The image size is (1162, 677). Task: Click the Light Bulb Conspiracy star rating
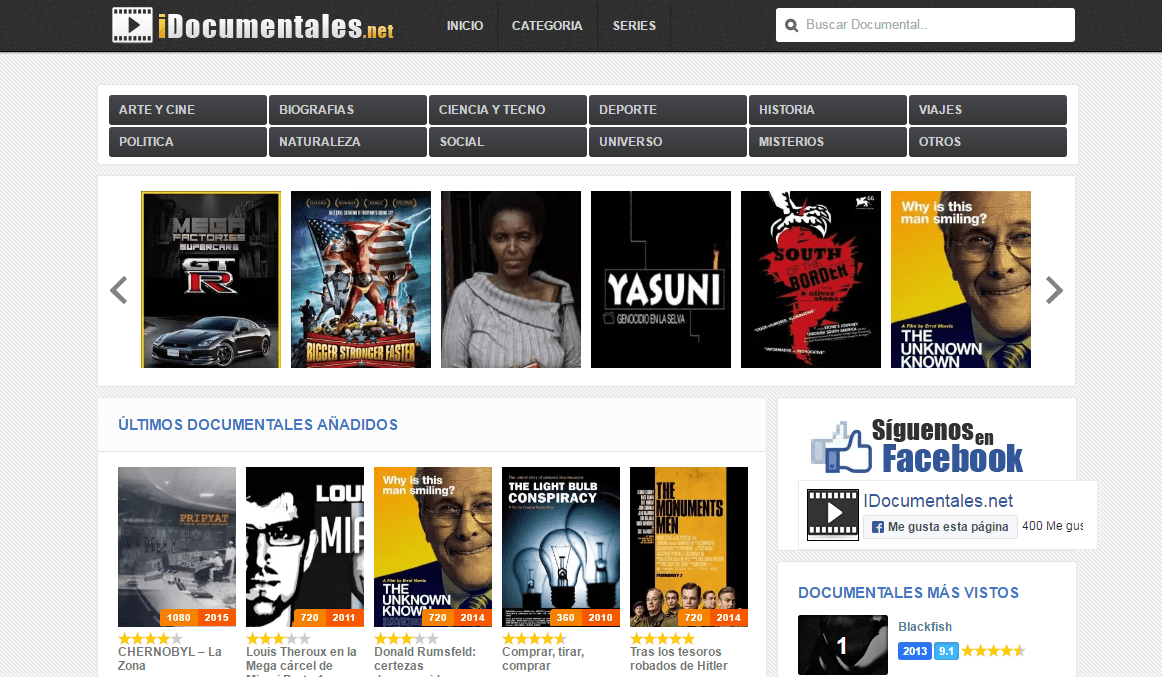[534, 638]
